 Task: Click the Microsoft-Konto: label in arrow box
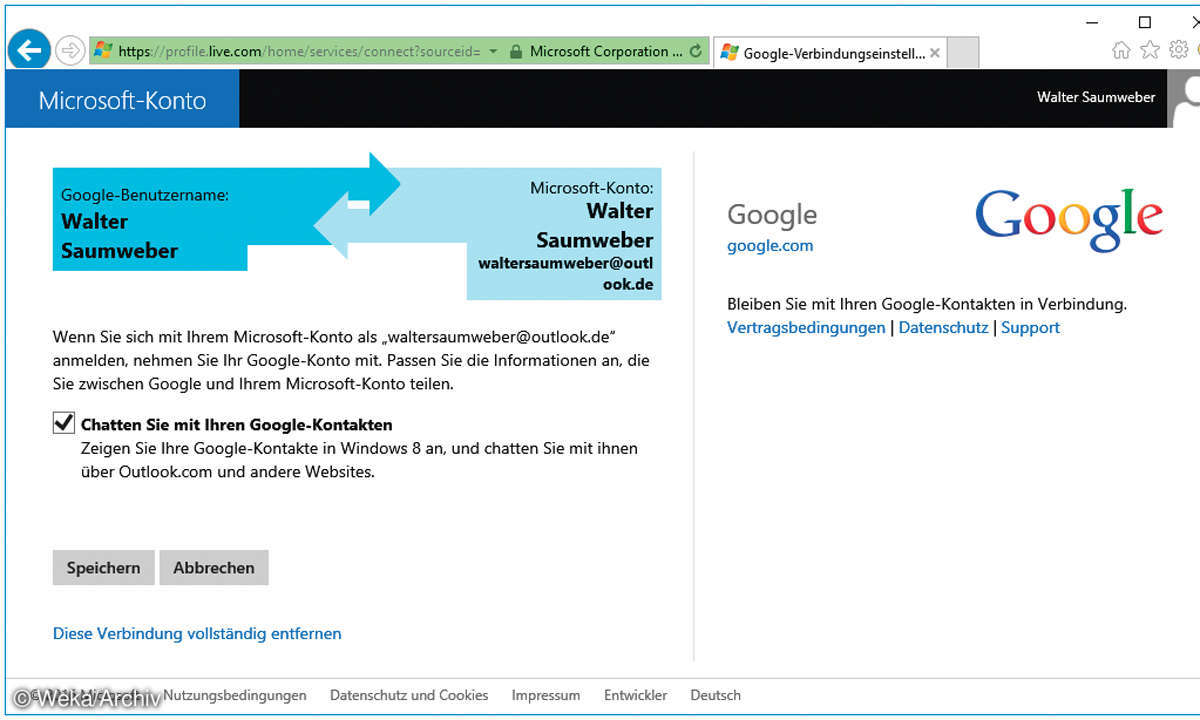592,187
